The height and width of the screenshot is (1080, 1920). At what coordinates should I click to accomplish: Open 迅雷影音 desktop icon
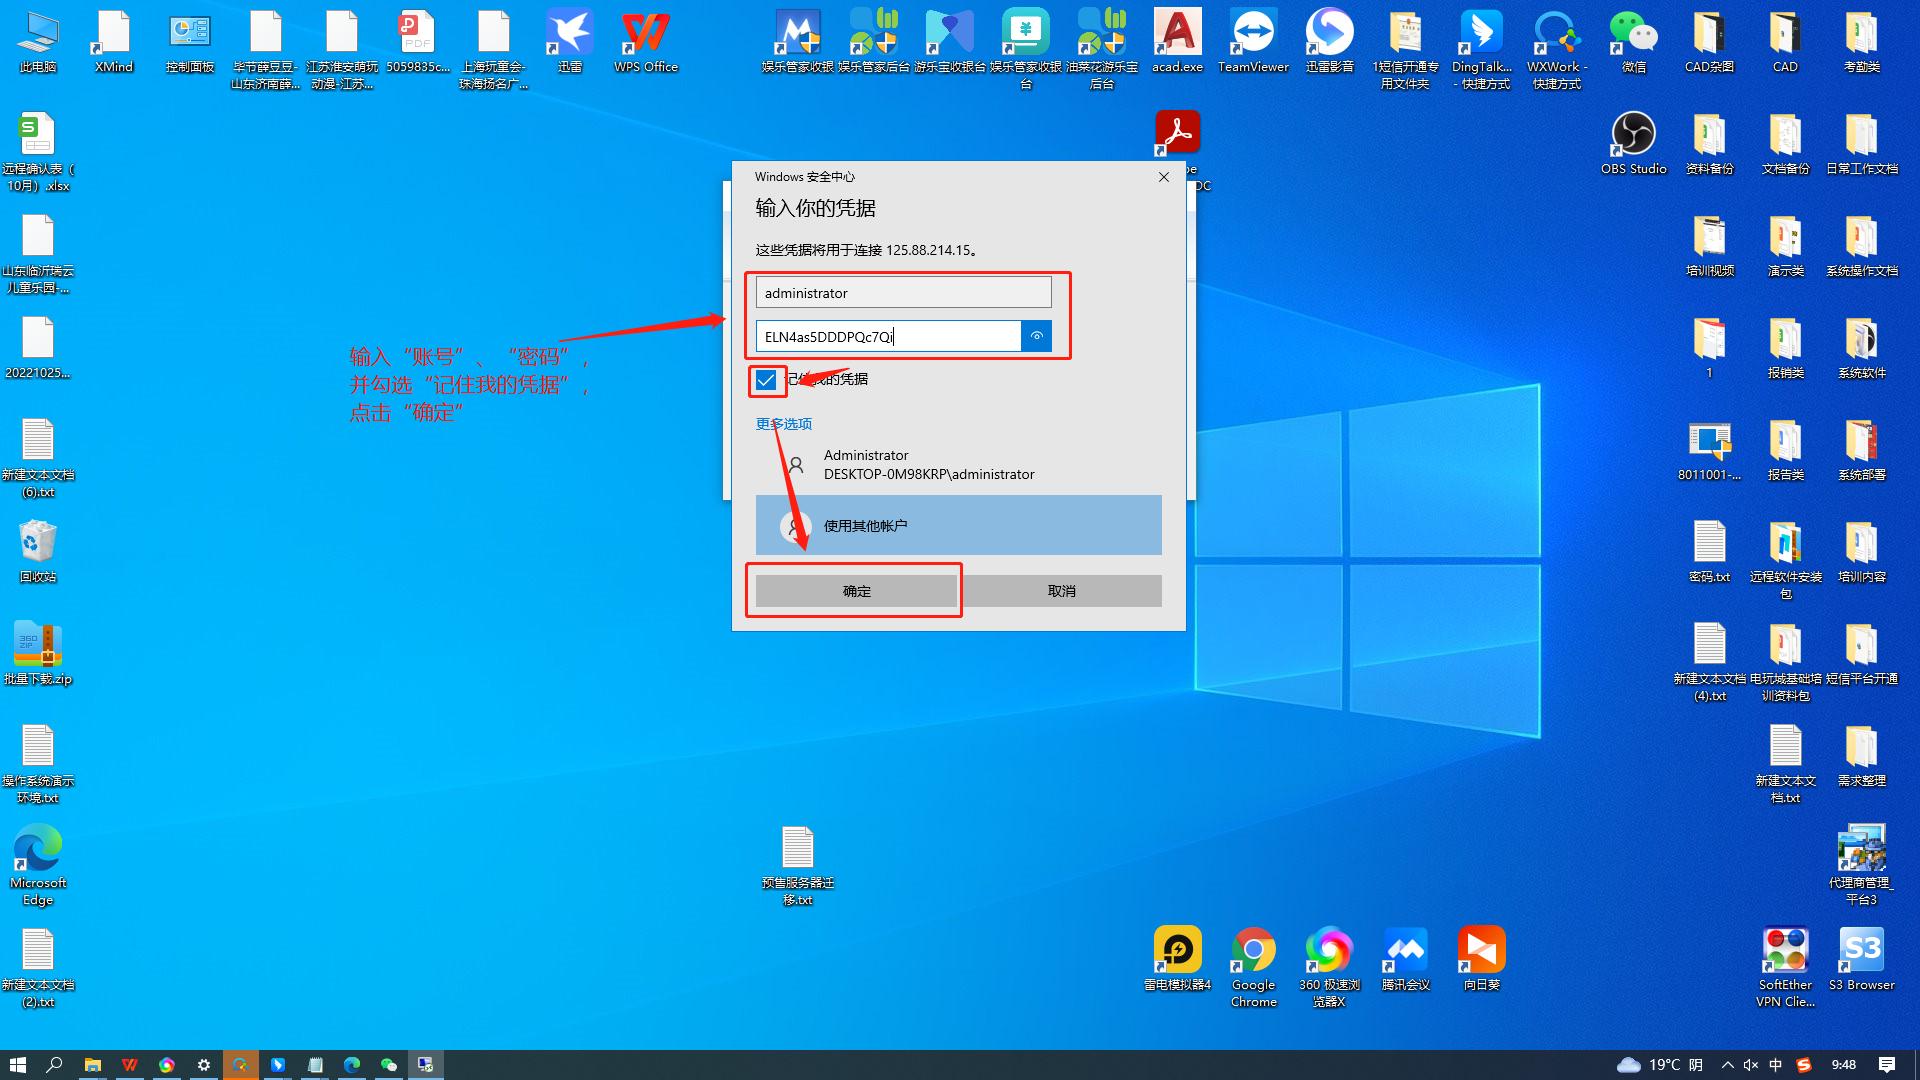(x=1330, y=42)
